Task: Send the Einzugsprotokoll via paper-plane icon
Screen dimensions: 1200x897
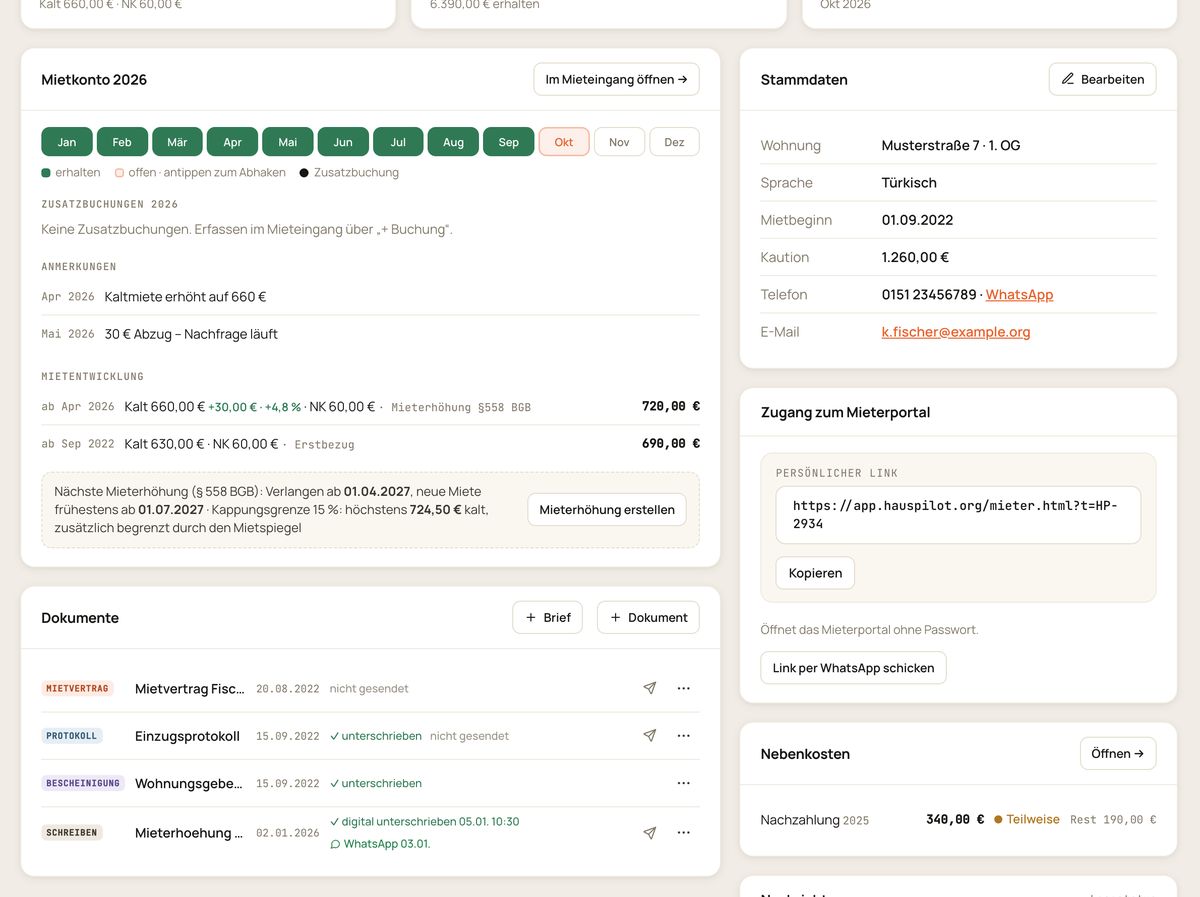Action: click(650, 736)
